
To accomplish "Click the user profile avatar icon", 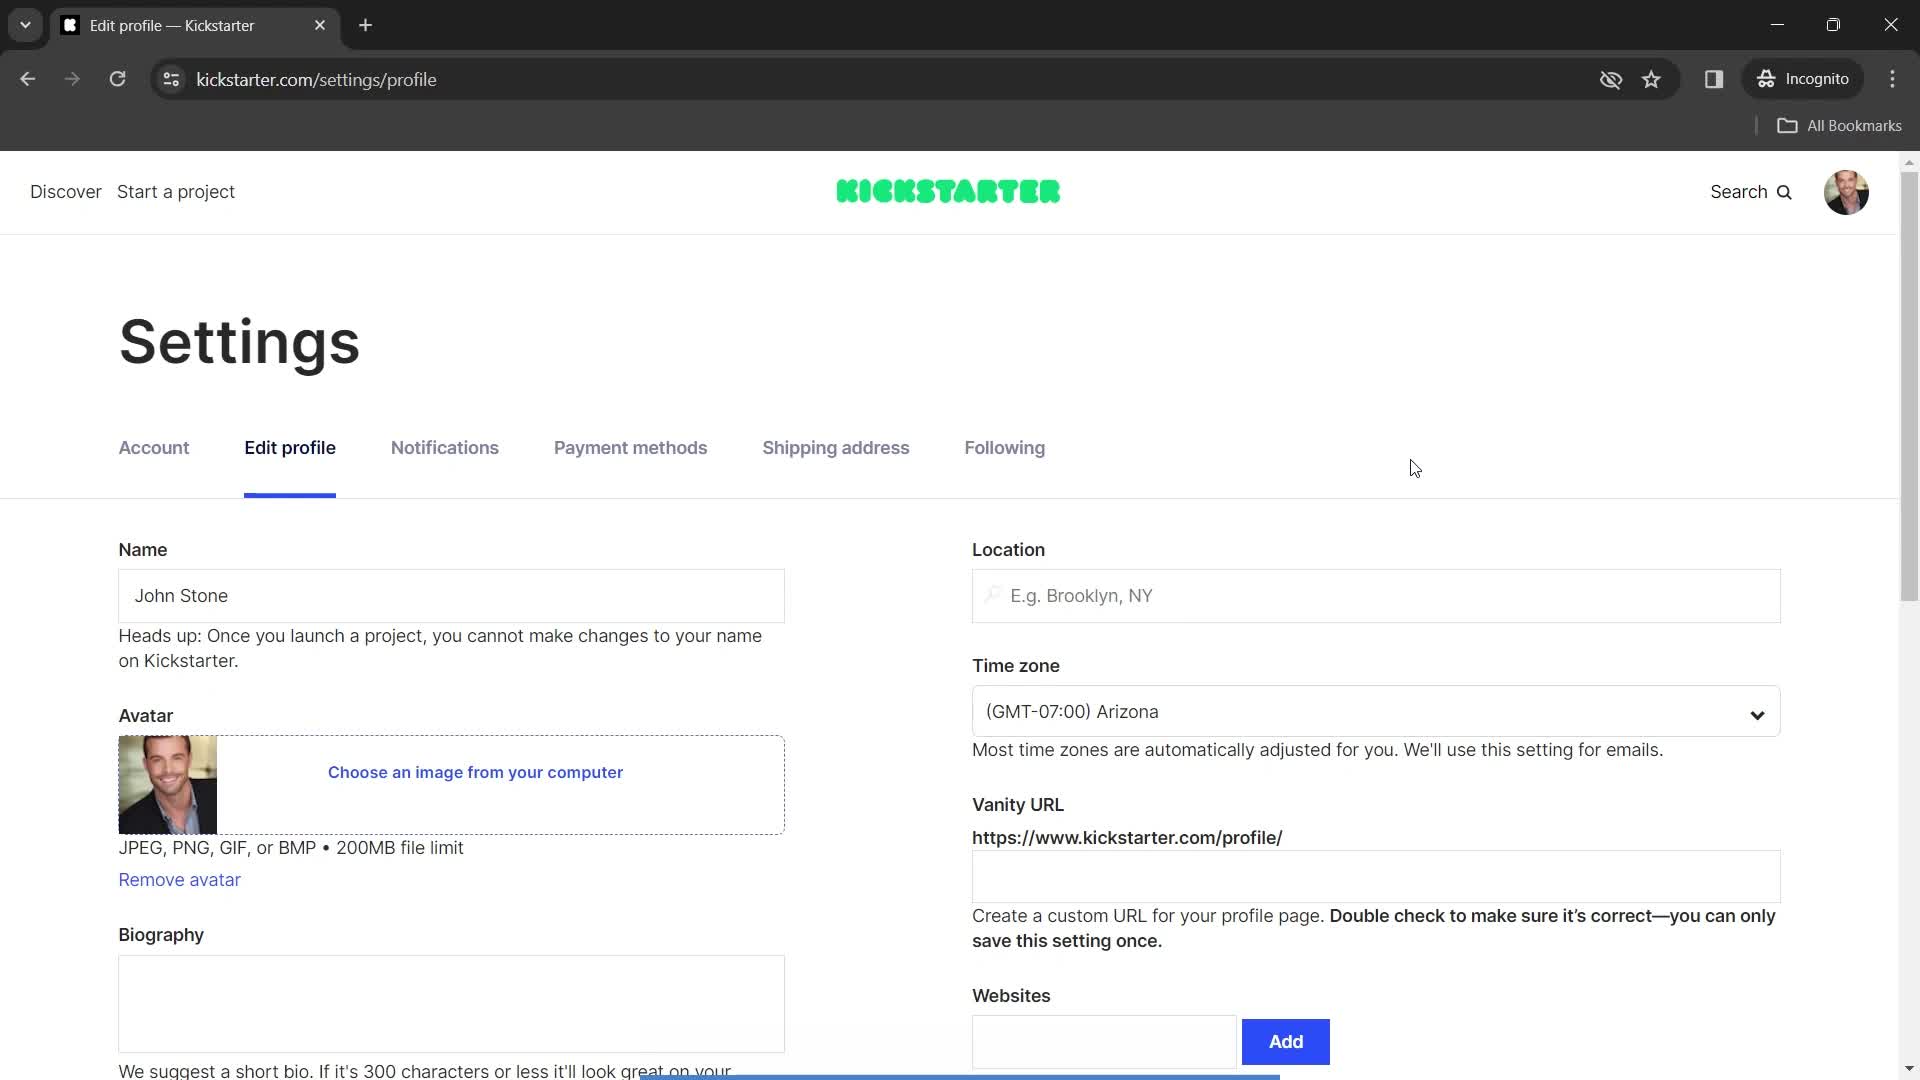I will (1846, 191).
